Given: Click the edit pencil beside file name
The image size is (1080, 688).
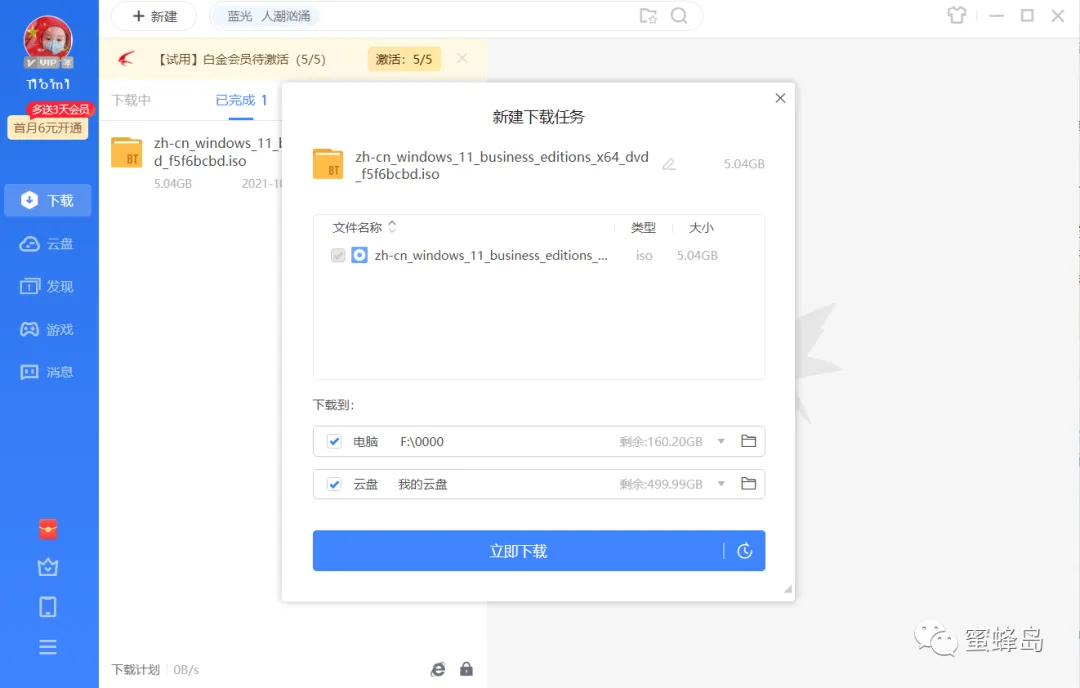Looking at the screenshot, I should (x=669, y=164).
